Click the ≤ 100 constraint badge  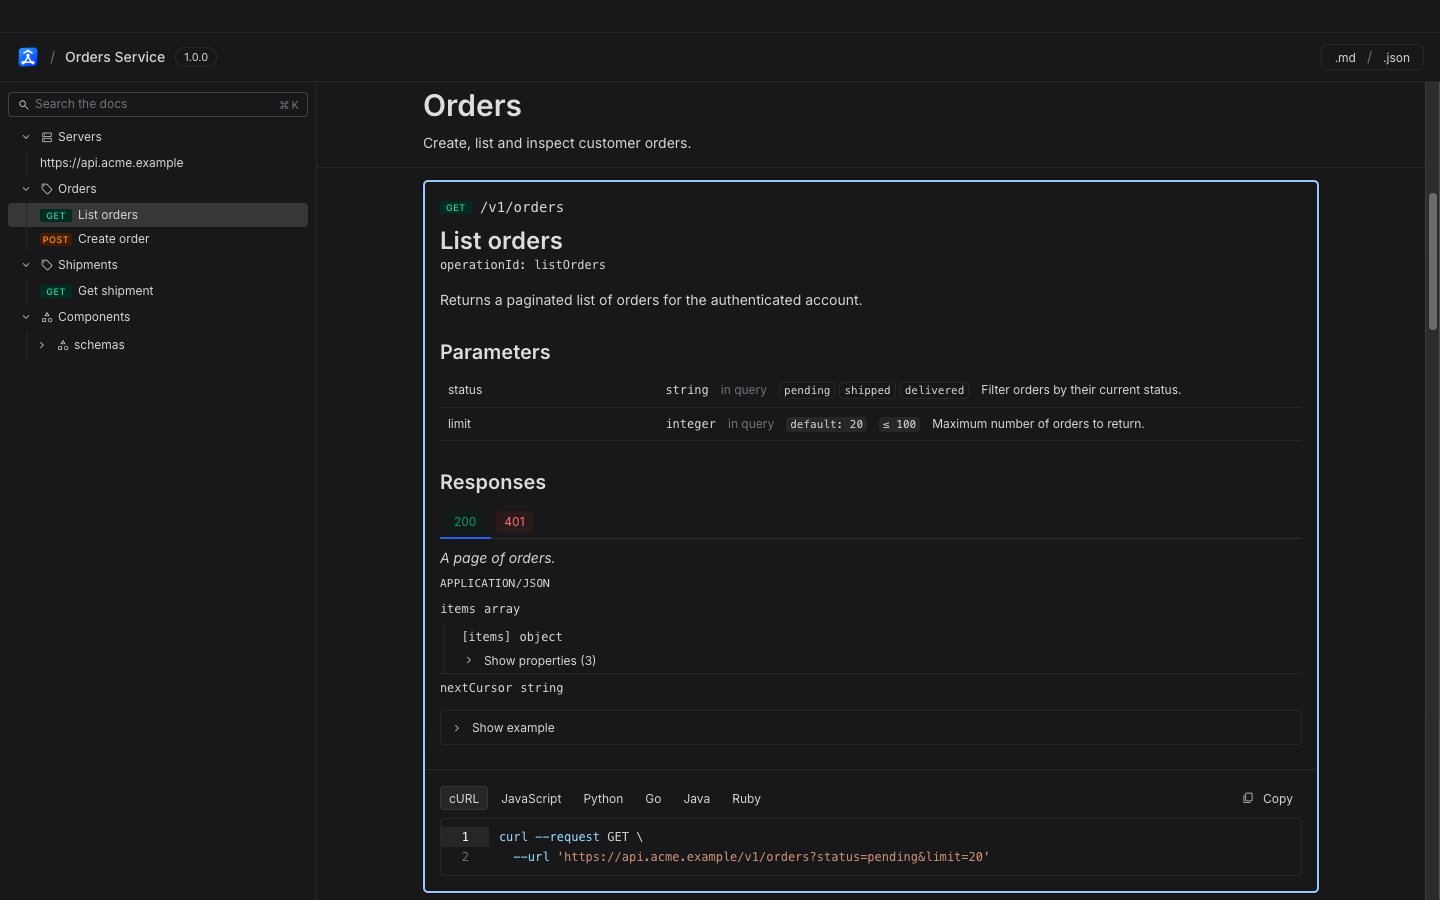pos(899,424)
